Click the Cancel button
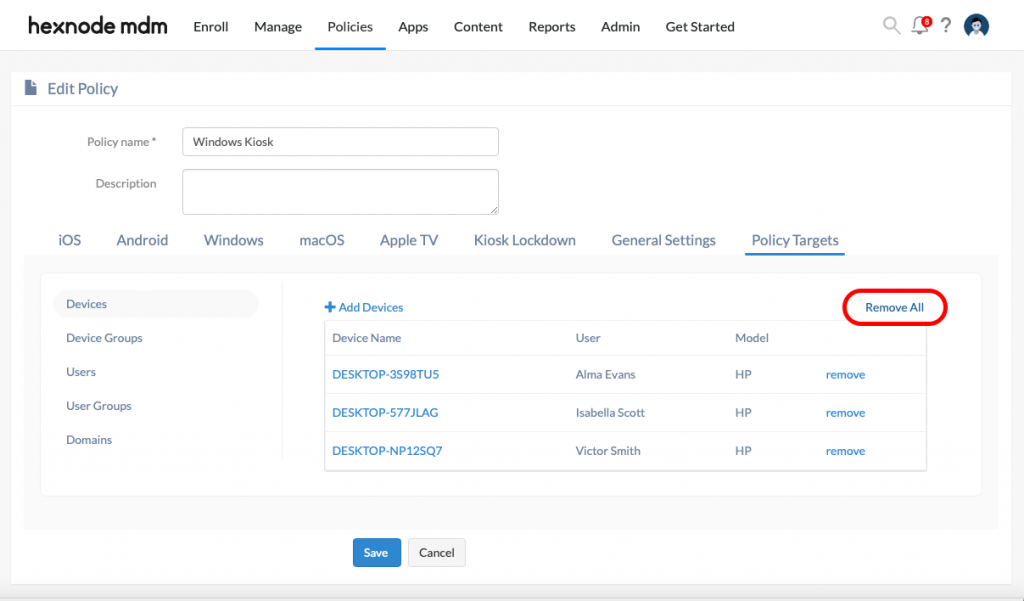This screenshot has height=601, width=1024. point(437,553)
